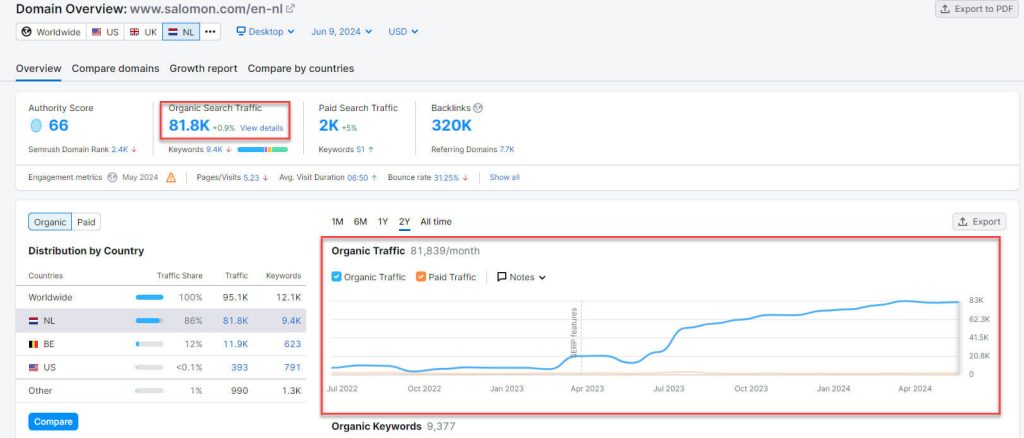The height and width of the screenshot is (438, 1024).
Task: Set chart range to 6M
Action: (360, 222)
